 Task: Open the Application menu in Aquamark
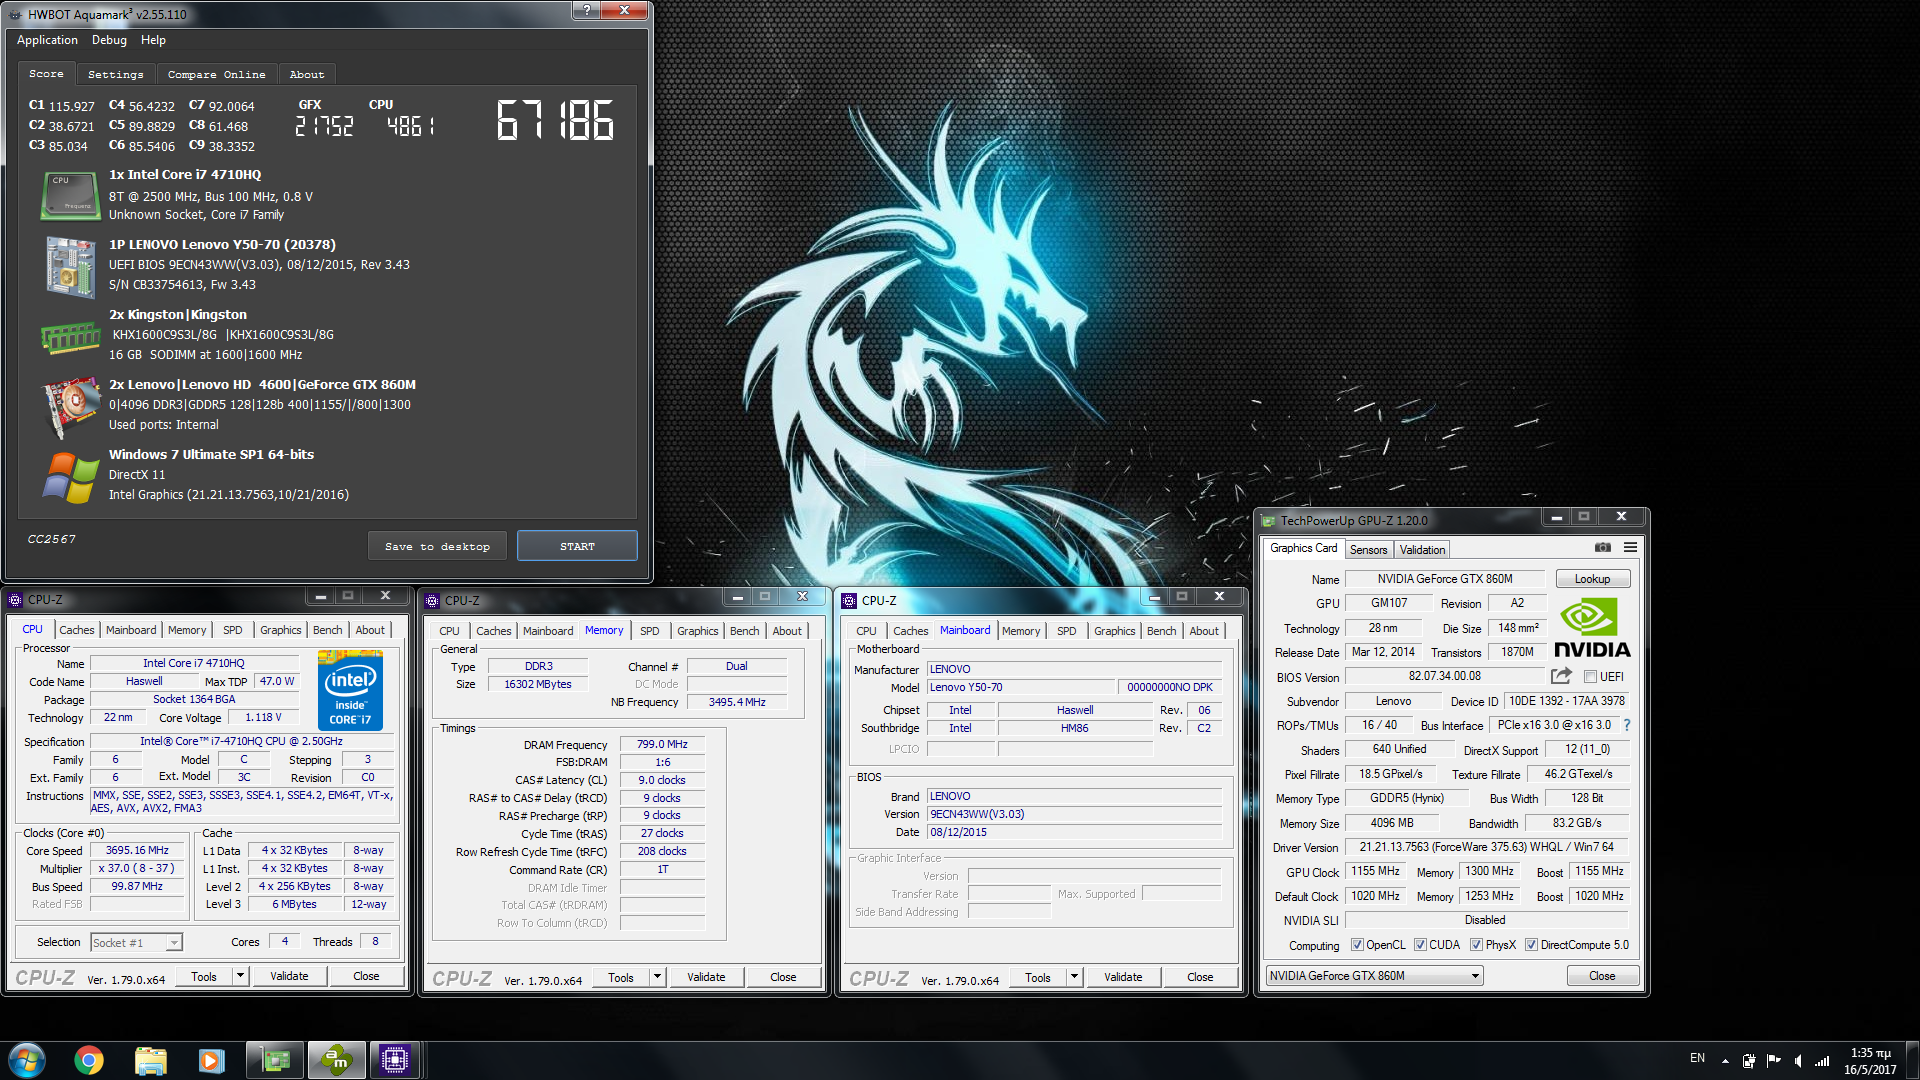pyautogui.click(x=47, y=40)
